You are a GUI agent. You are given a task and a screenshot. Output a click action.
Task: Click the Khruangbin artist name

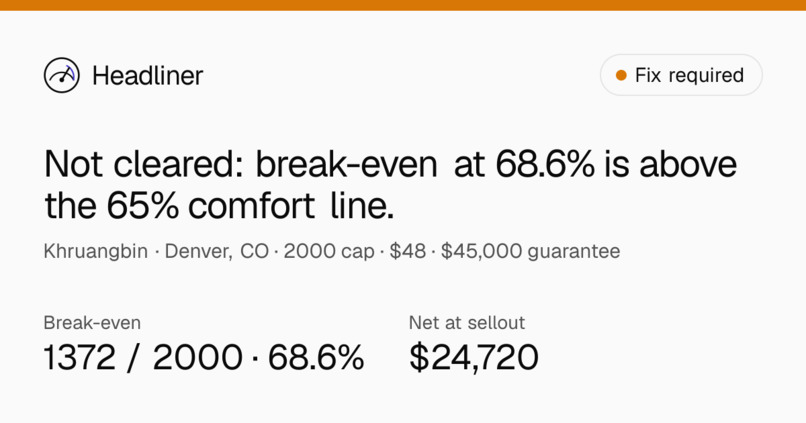tap(96, 251)
